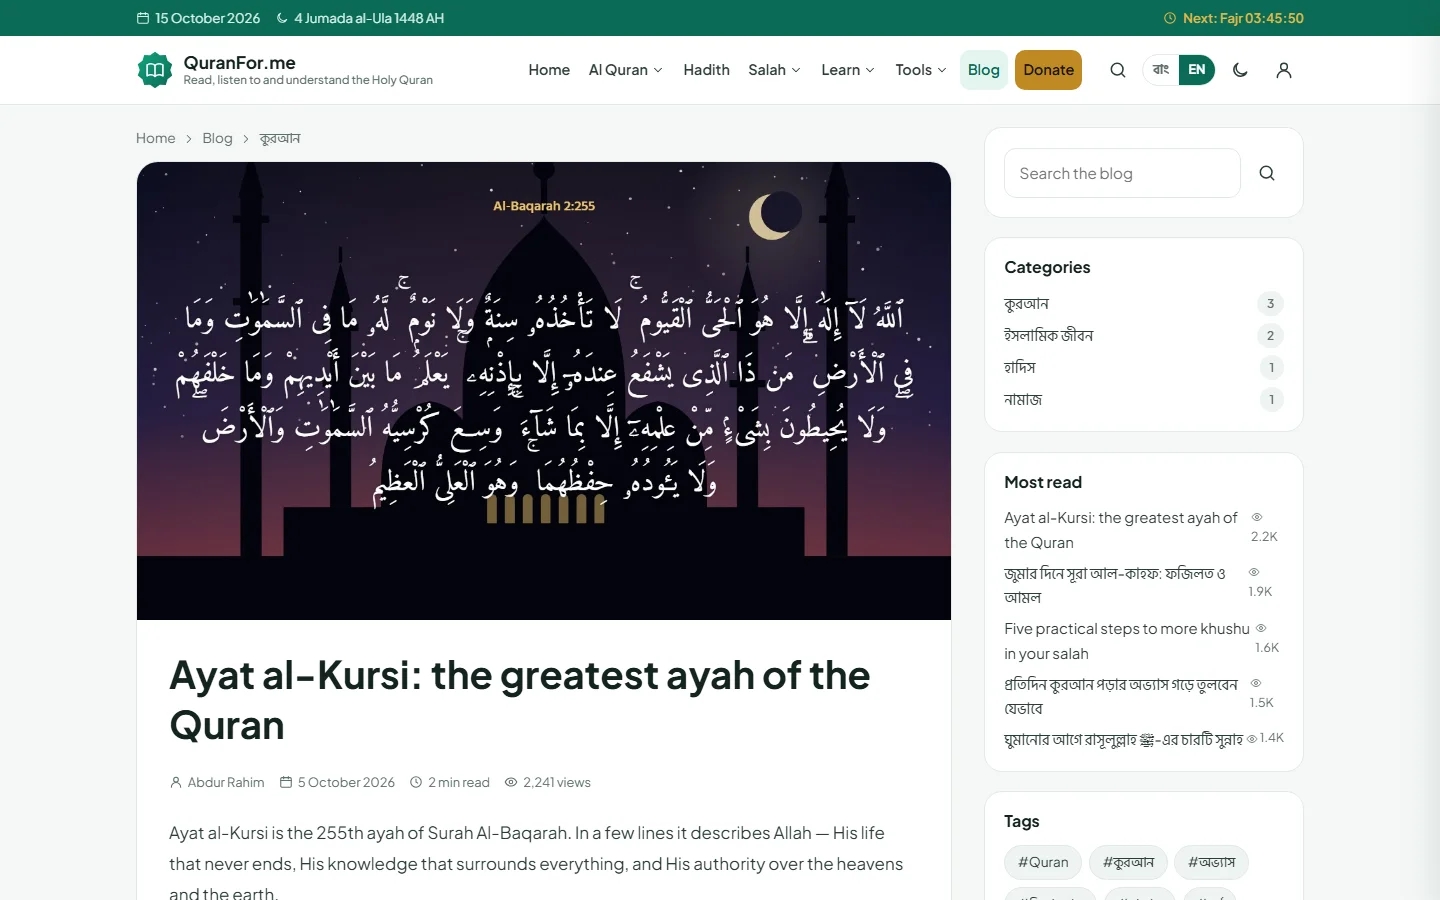
Task: Expand the Salah dropdown menu
Action: (x=775, y=70)
